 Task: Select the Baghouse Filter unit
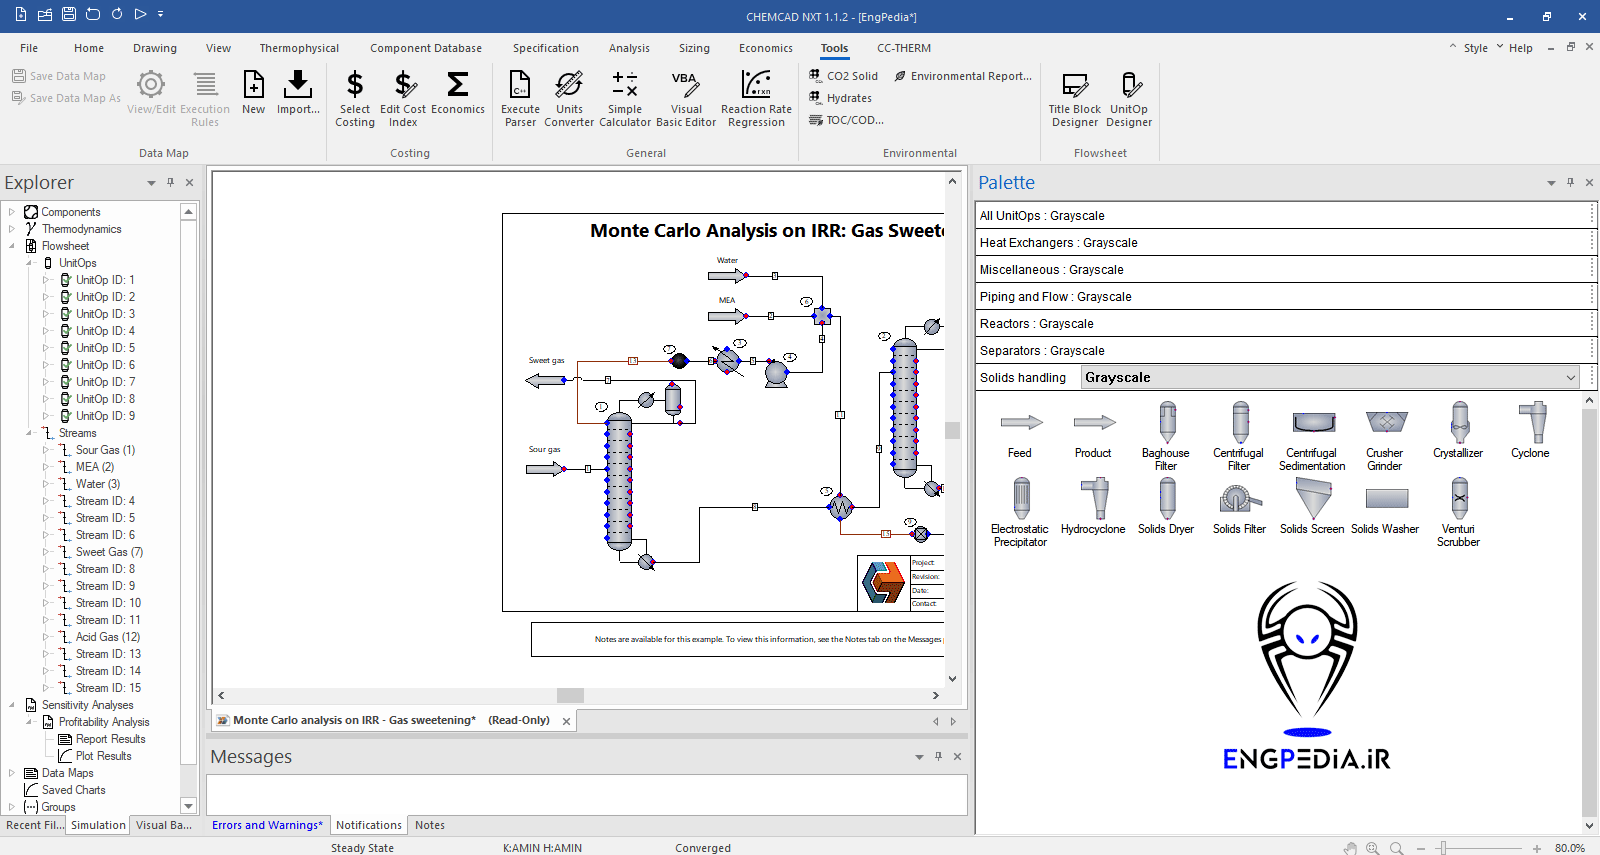1166,436
